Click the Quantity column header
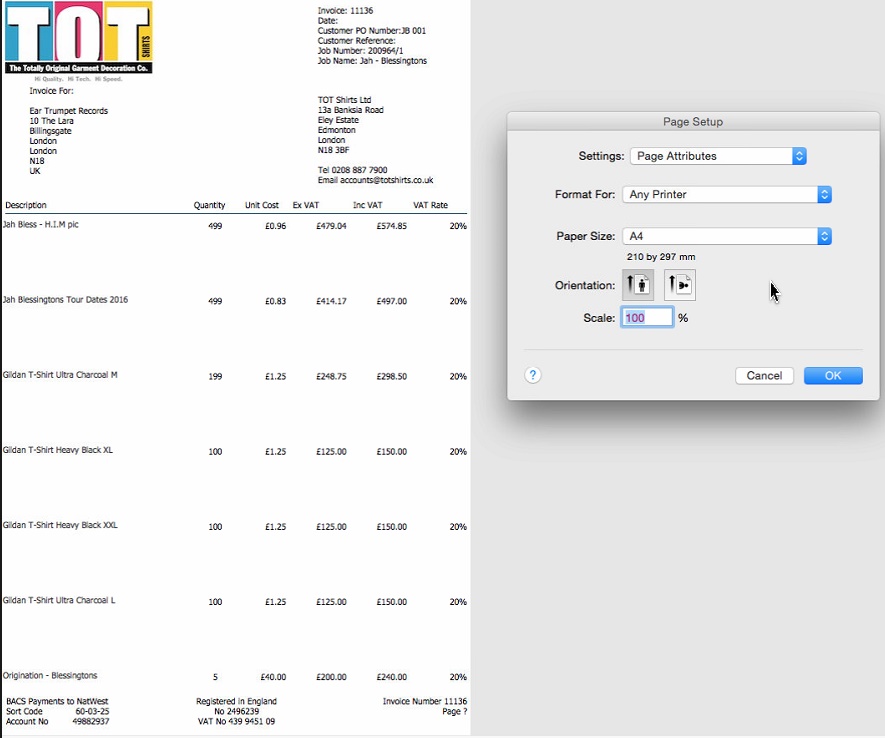This screenshot has height=738, width=885. (209, 206)
